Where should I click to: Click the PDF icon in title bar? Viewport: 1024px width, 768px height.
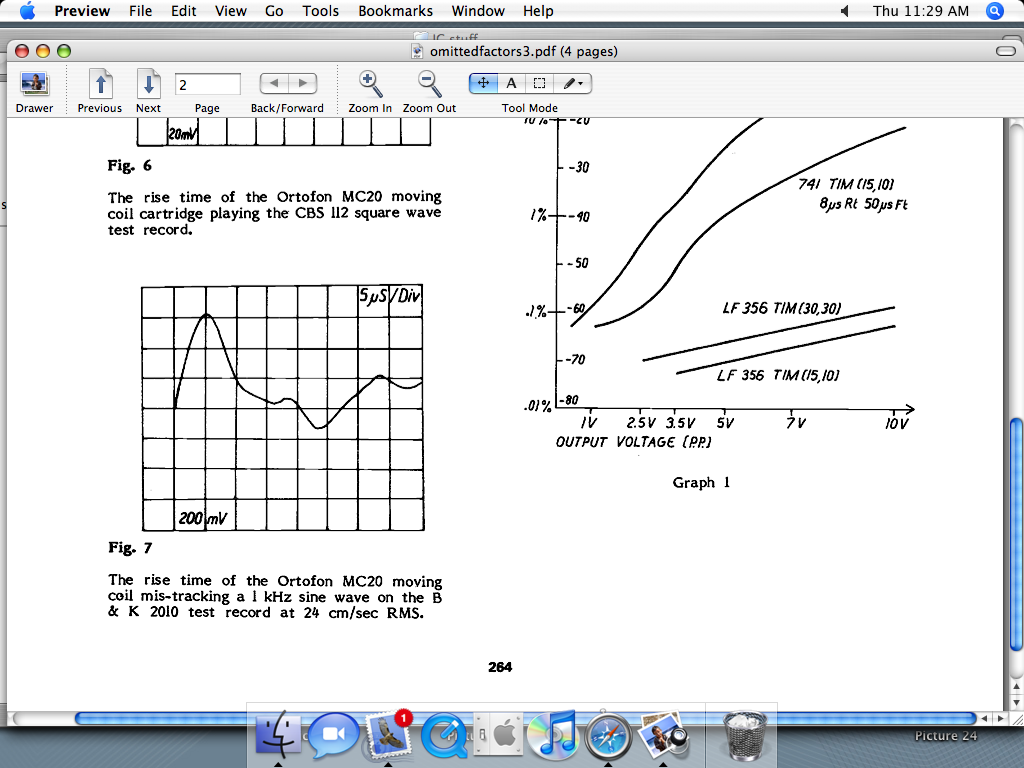417,52
